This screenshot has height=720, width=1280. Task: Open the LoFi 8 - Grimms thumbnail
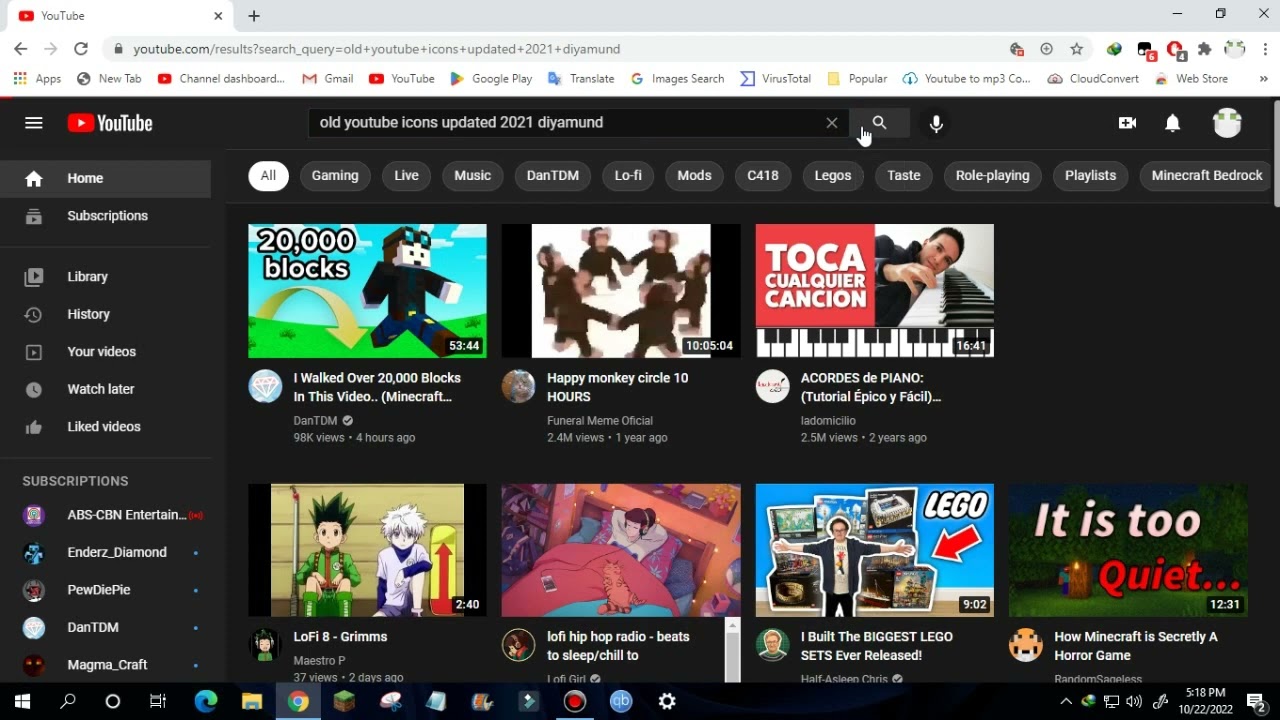[367, 550]
